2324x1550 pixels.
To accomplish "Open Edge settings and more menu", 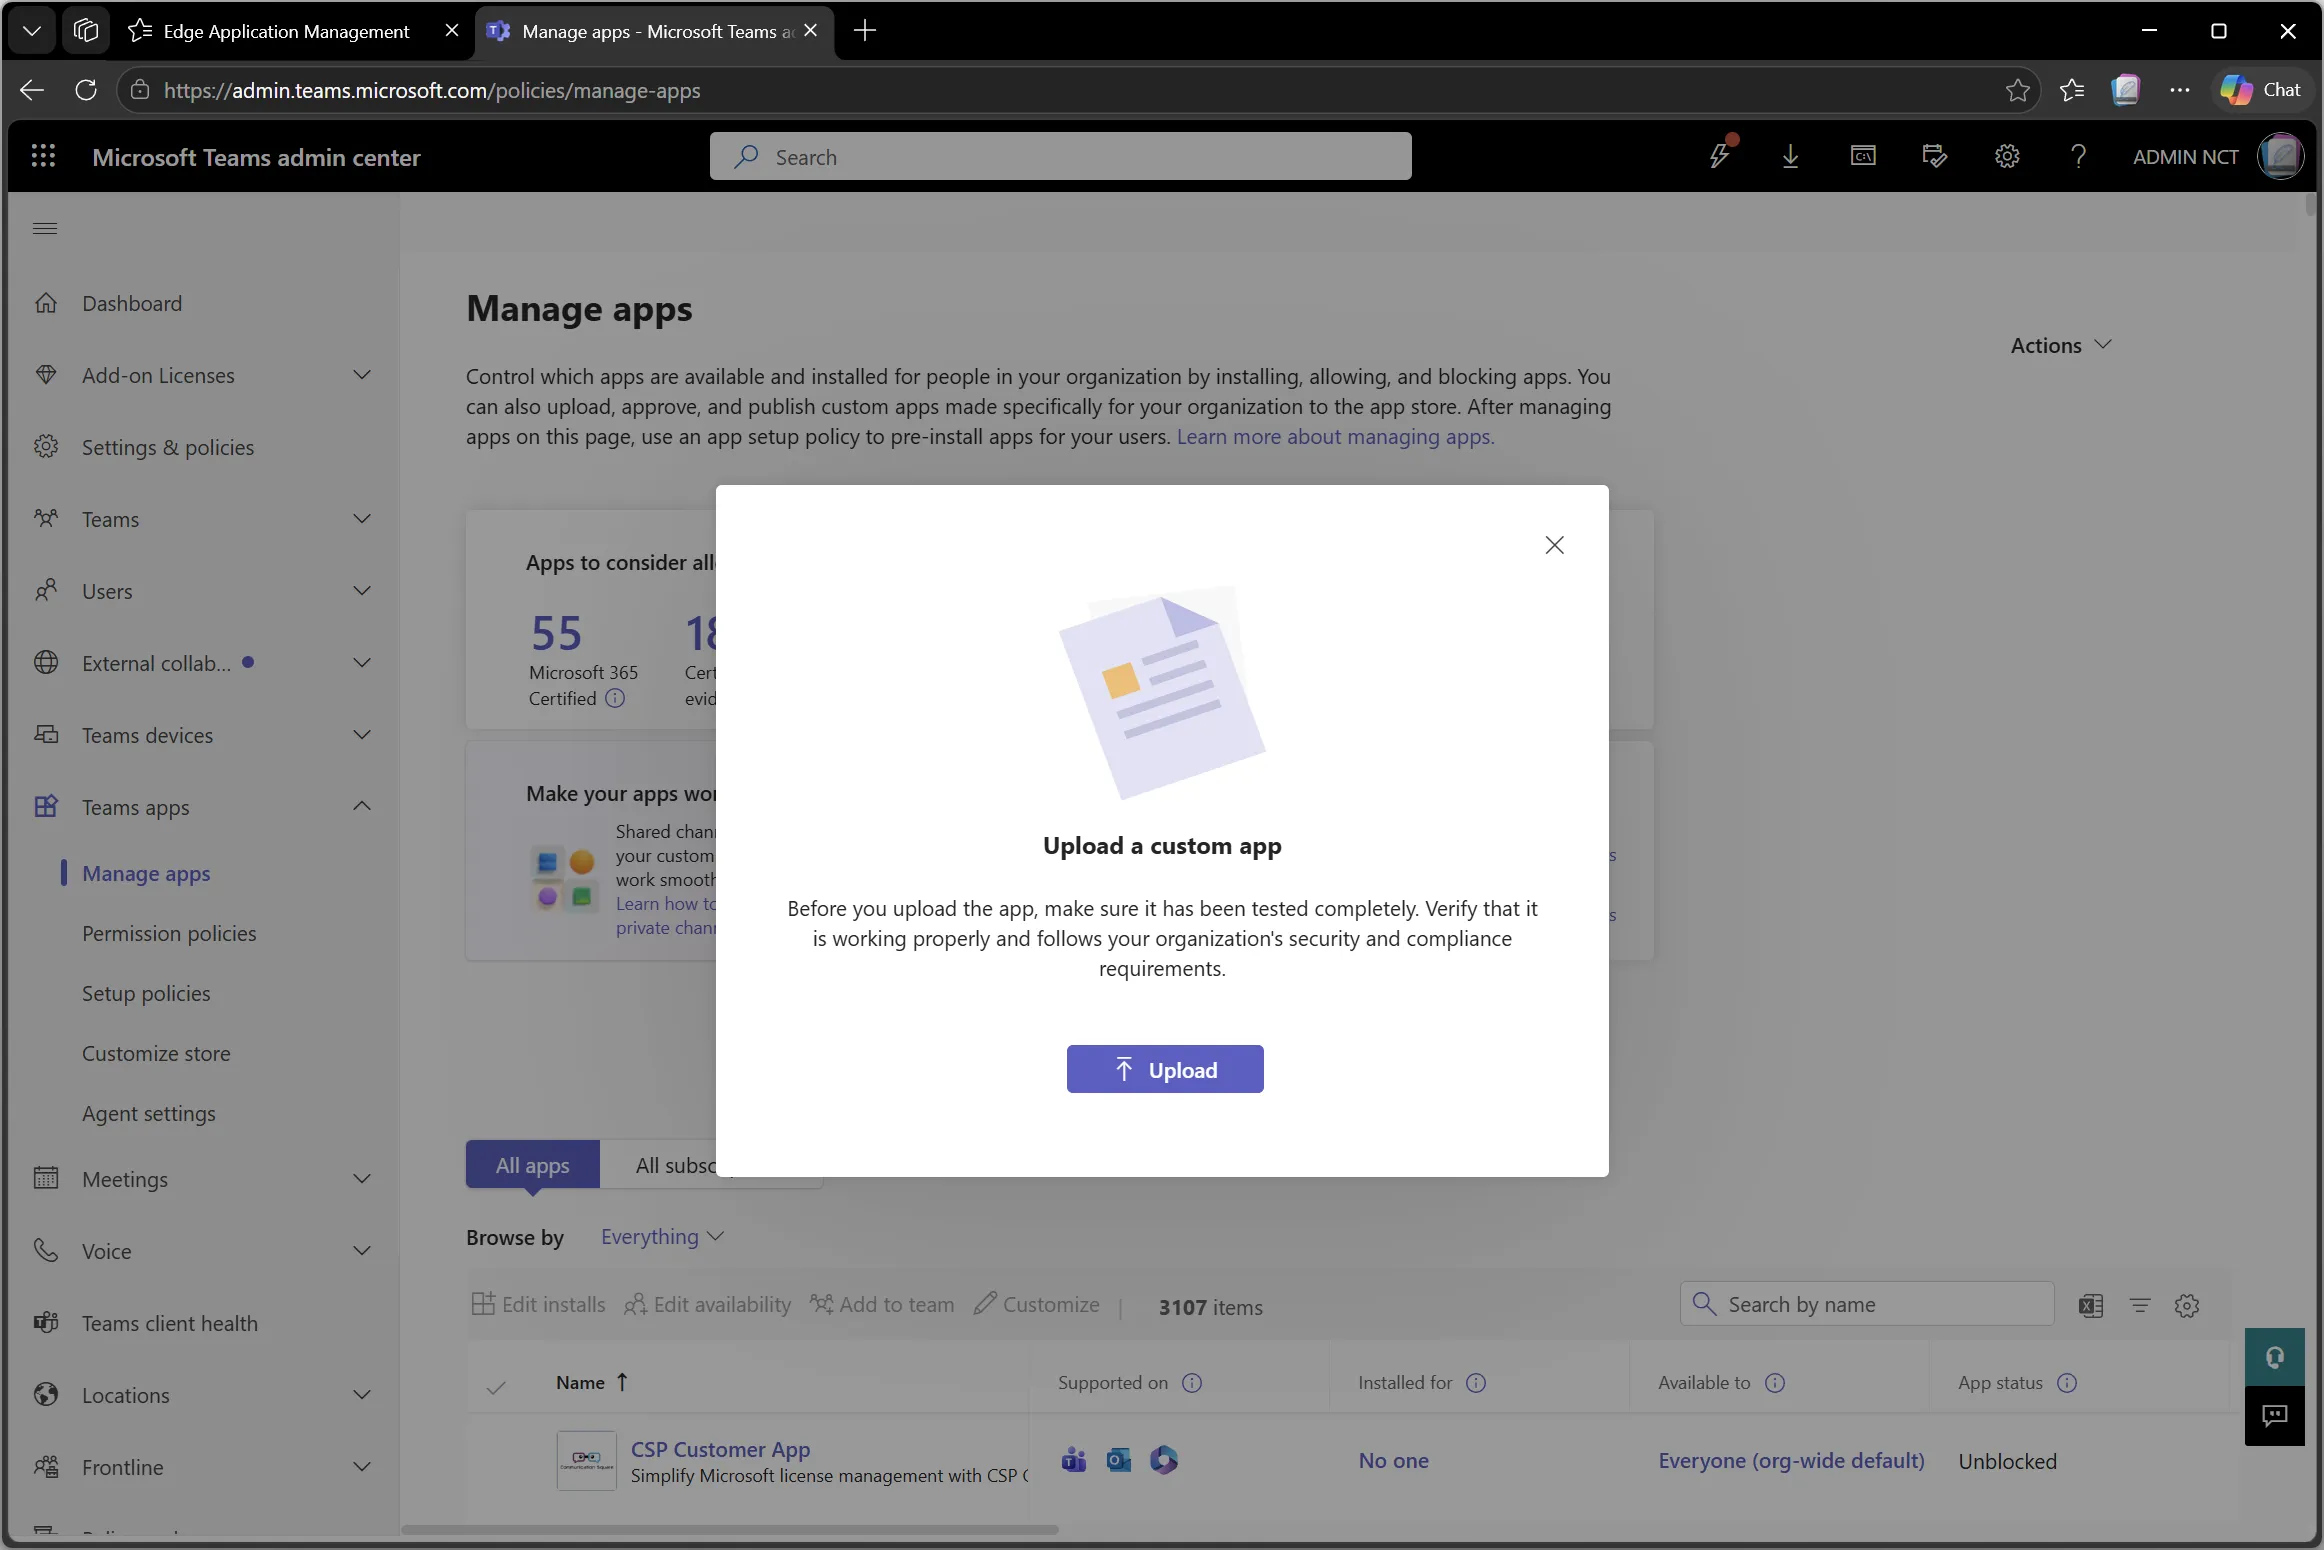I will pos(2180,90).
